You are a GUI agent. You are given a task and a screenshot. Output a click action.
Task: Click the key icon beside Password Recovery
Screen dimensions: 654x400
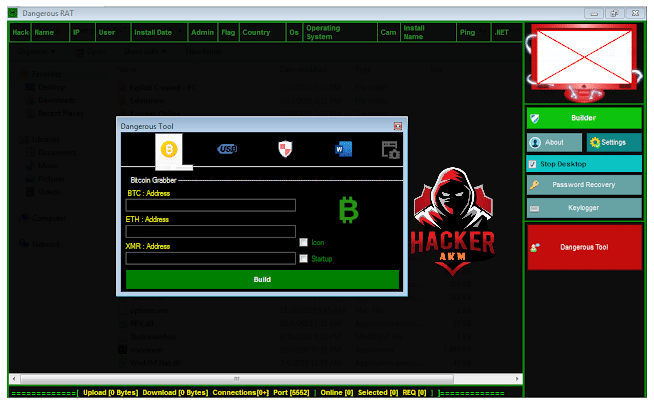point(535,185)
